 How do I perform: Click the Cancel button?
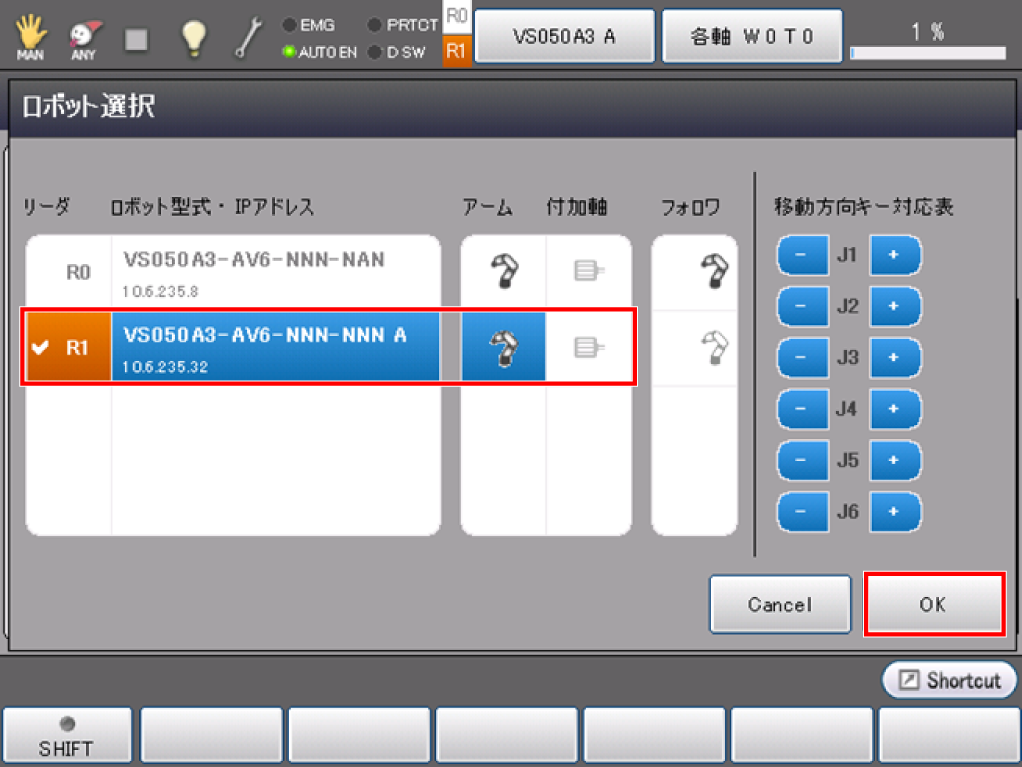click(780, 604)
